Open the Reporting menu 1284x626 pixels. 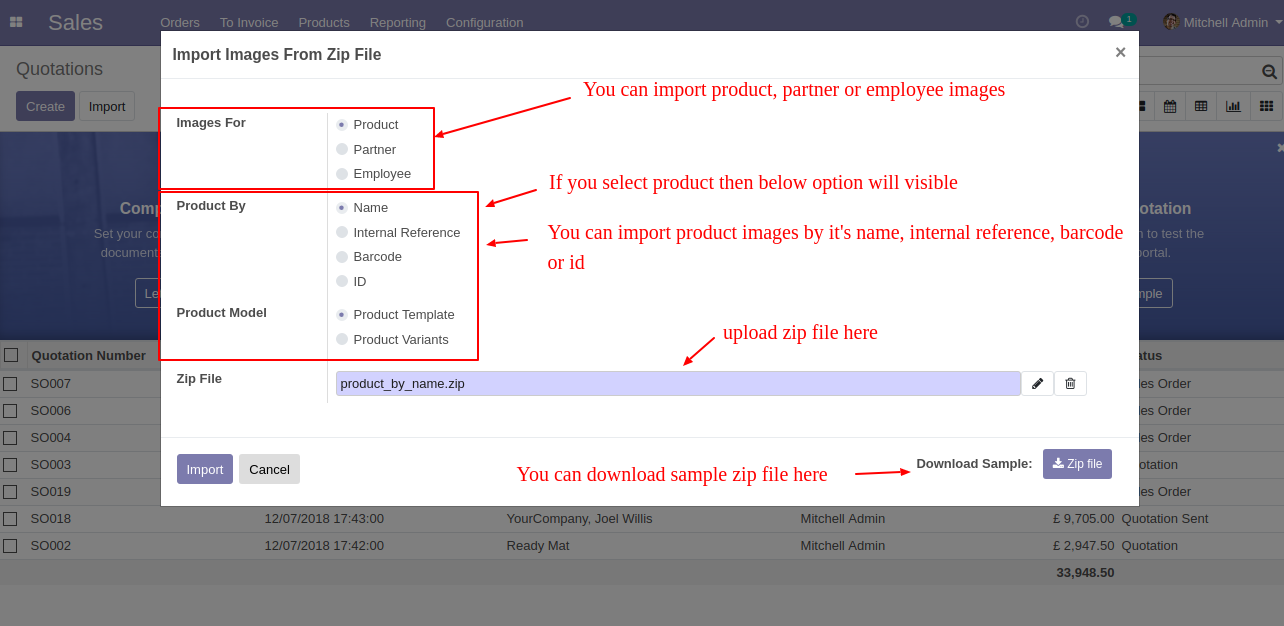click(398, 22)
